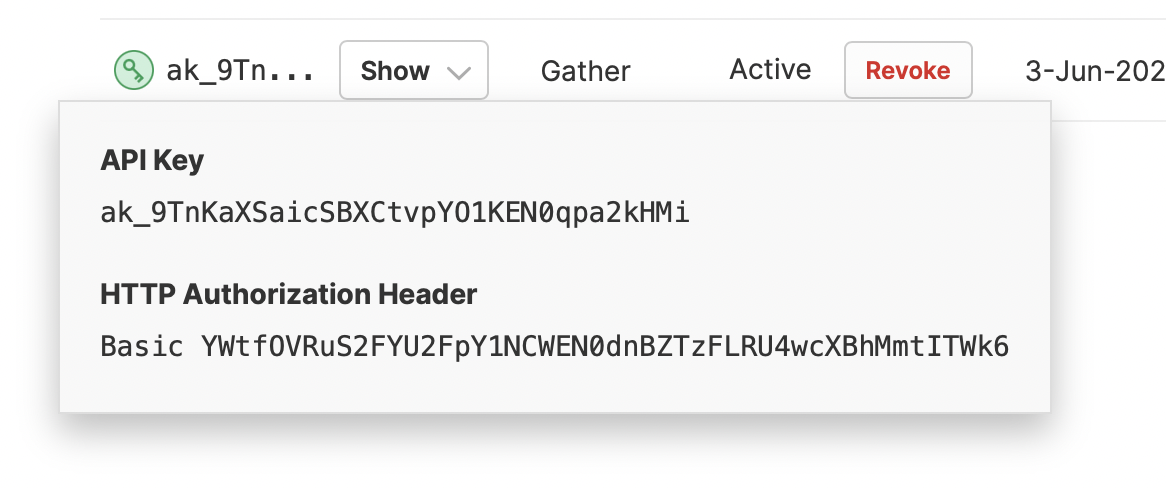
Task: Click the chevron arrow beside Show
Action: point(460,72)
